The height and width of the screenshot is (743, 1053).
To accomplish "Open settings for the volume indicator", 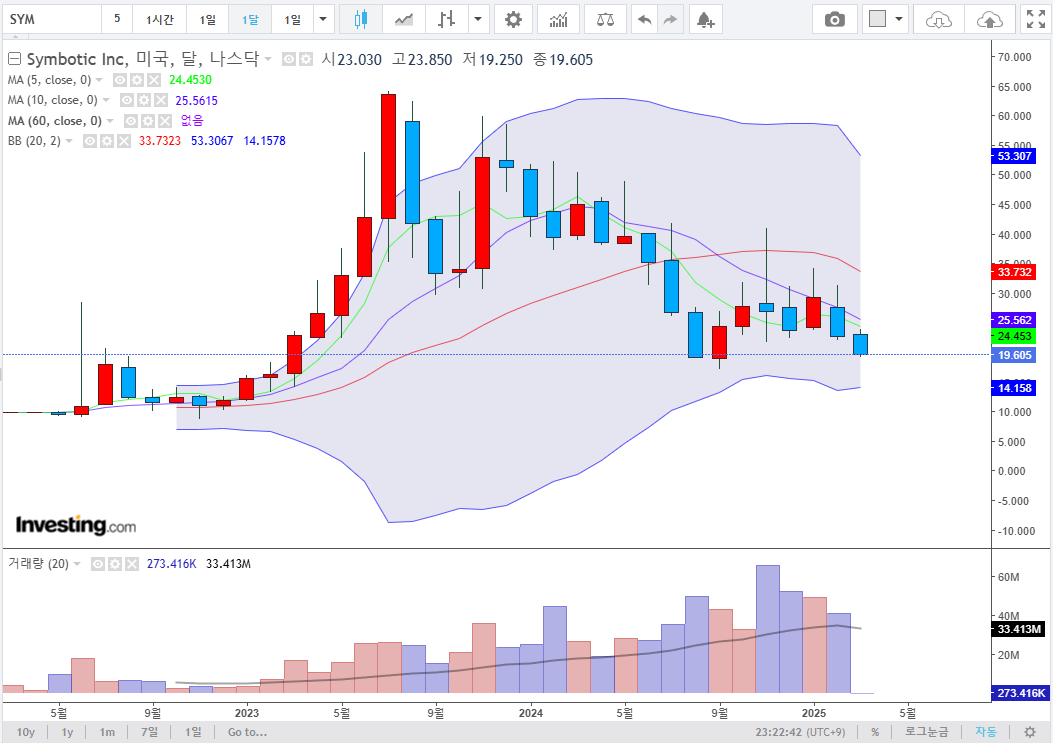I will tap(115, 564).
